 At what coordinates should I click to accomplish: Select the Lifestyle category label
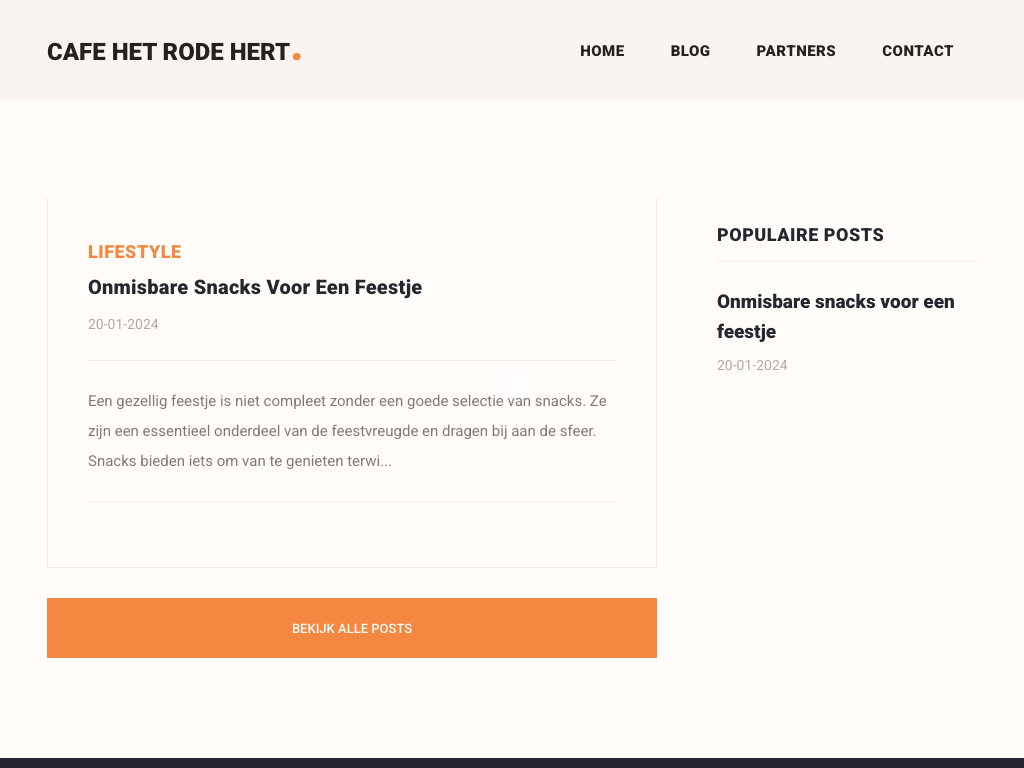pos(135,252)
